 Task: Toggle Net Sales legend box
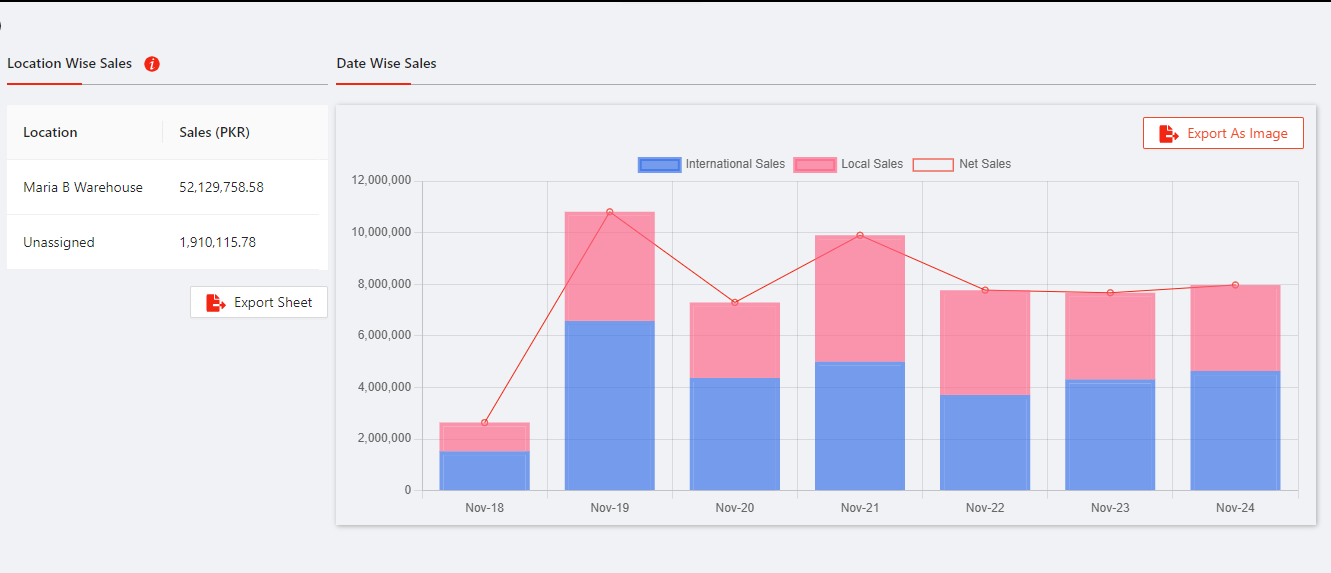pos(933,165)
